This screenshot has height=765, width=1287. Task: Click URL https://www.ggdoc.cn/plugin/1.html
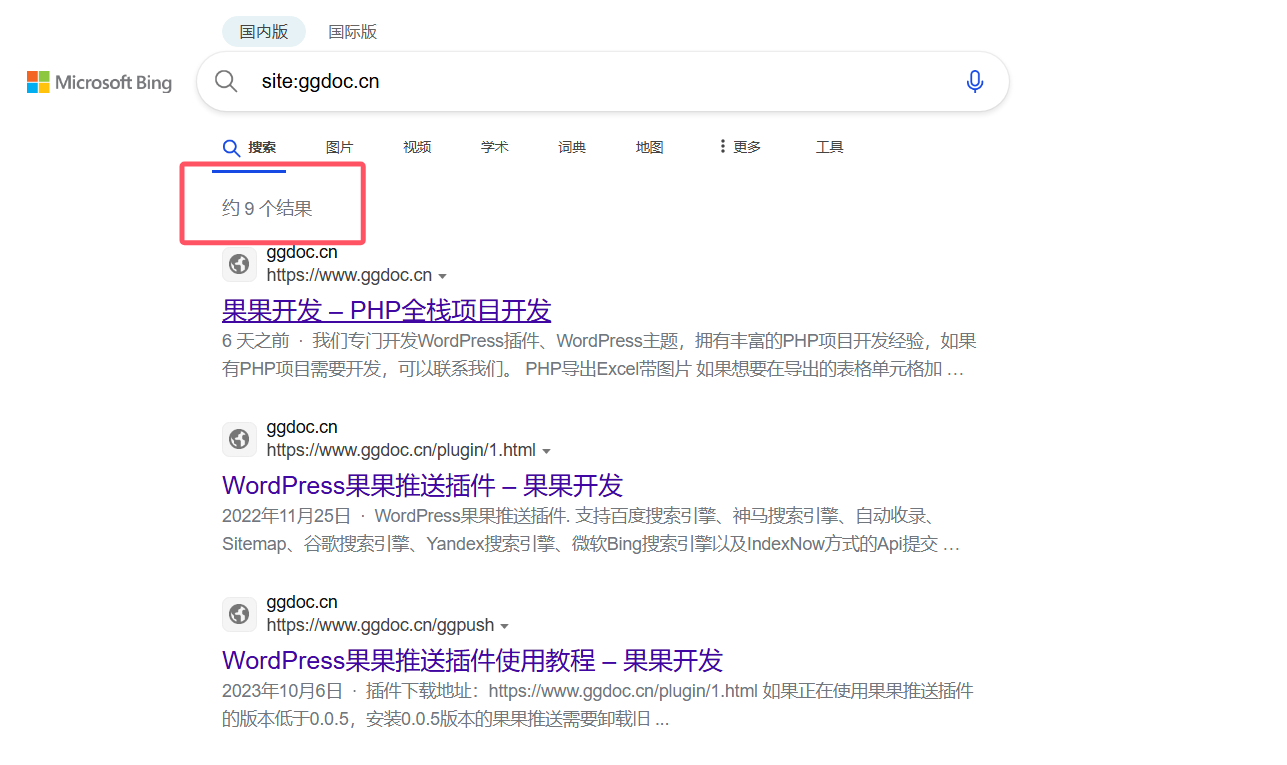401,451
